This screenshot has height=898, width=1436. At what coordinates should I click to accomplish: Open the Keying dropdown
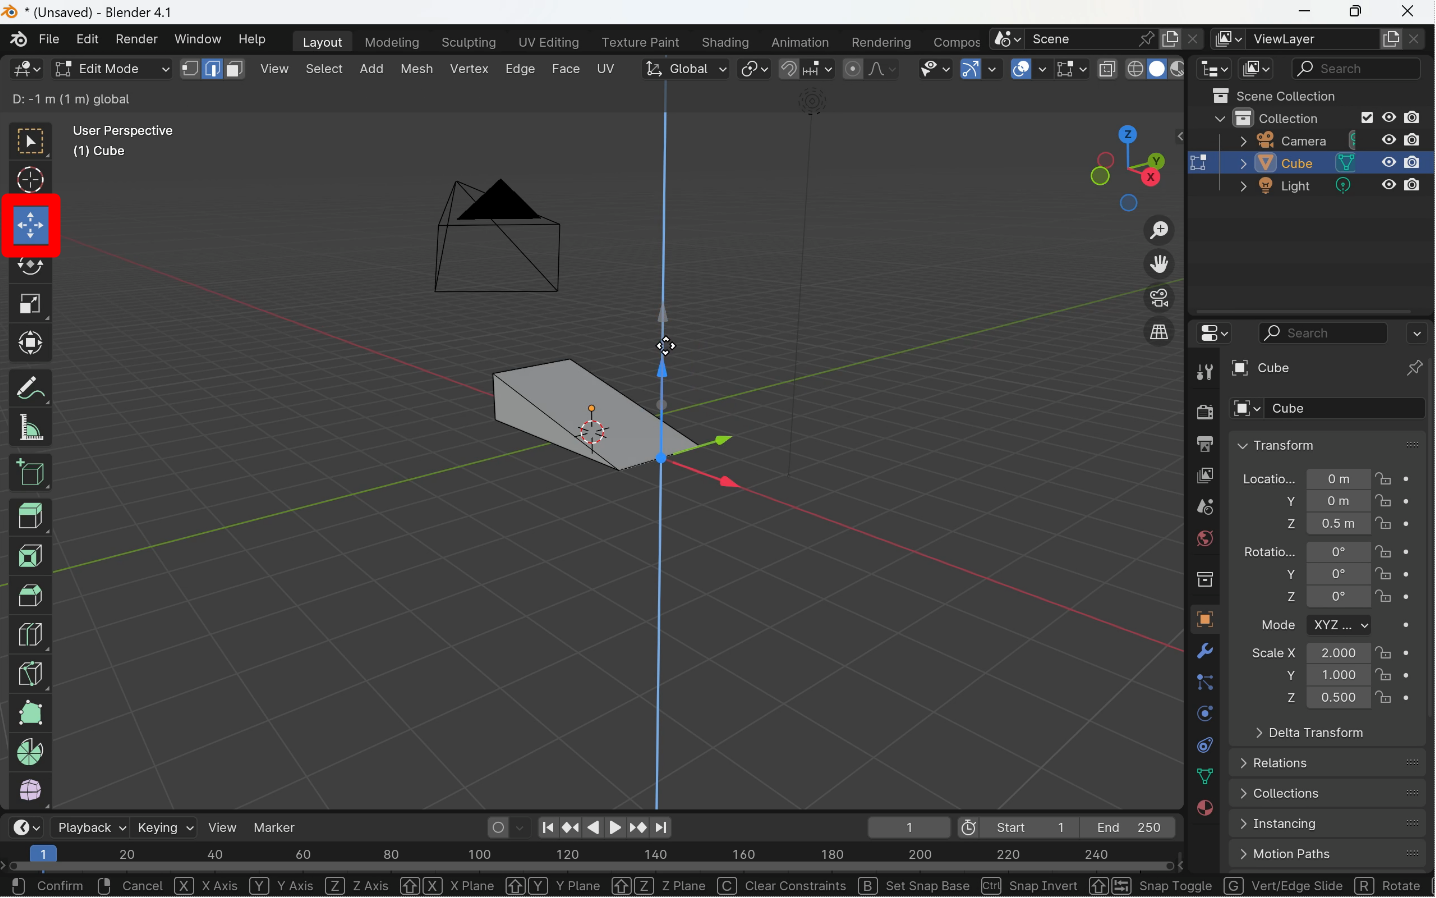[x=165, y=828]
